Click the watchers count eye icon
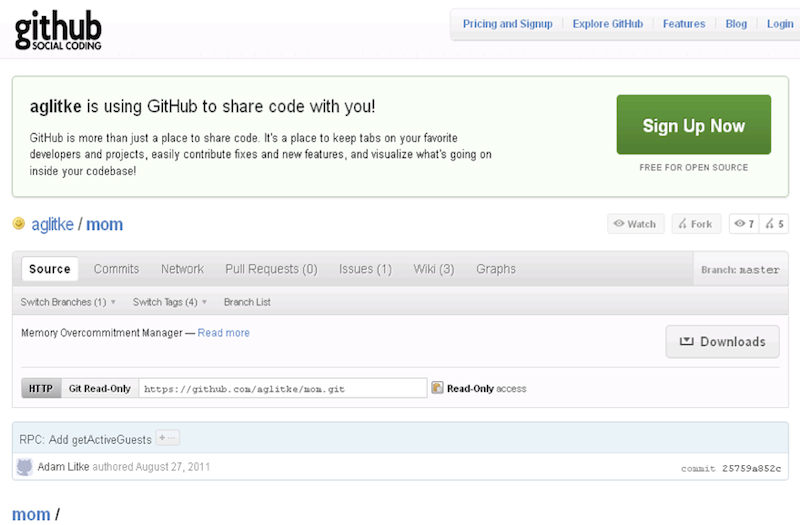 tap(740, 224)
